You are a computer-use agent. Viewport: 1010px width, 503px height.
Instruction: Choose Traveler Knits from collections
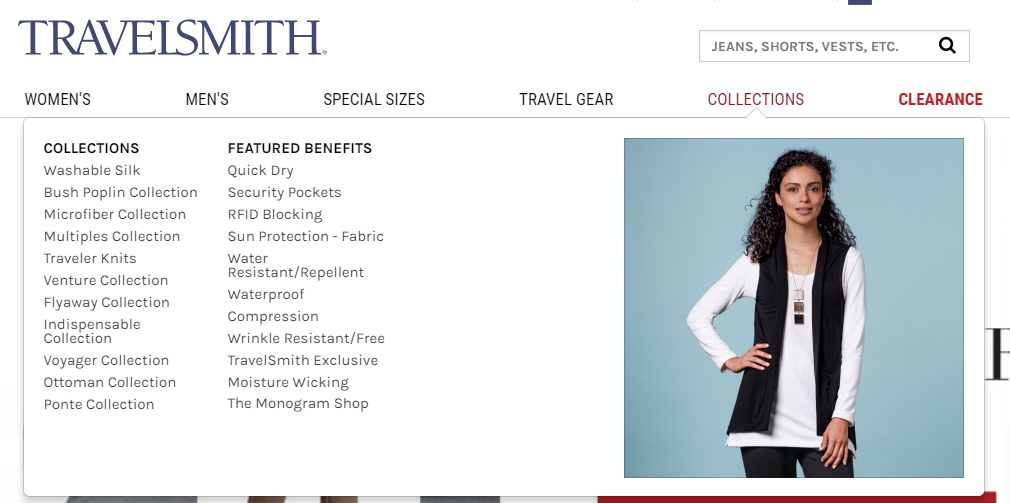click(90, 258)
